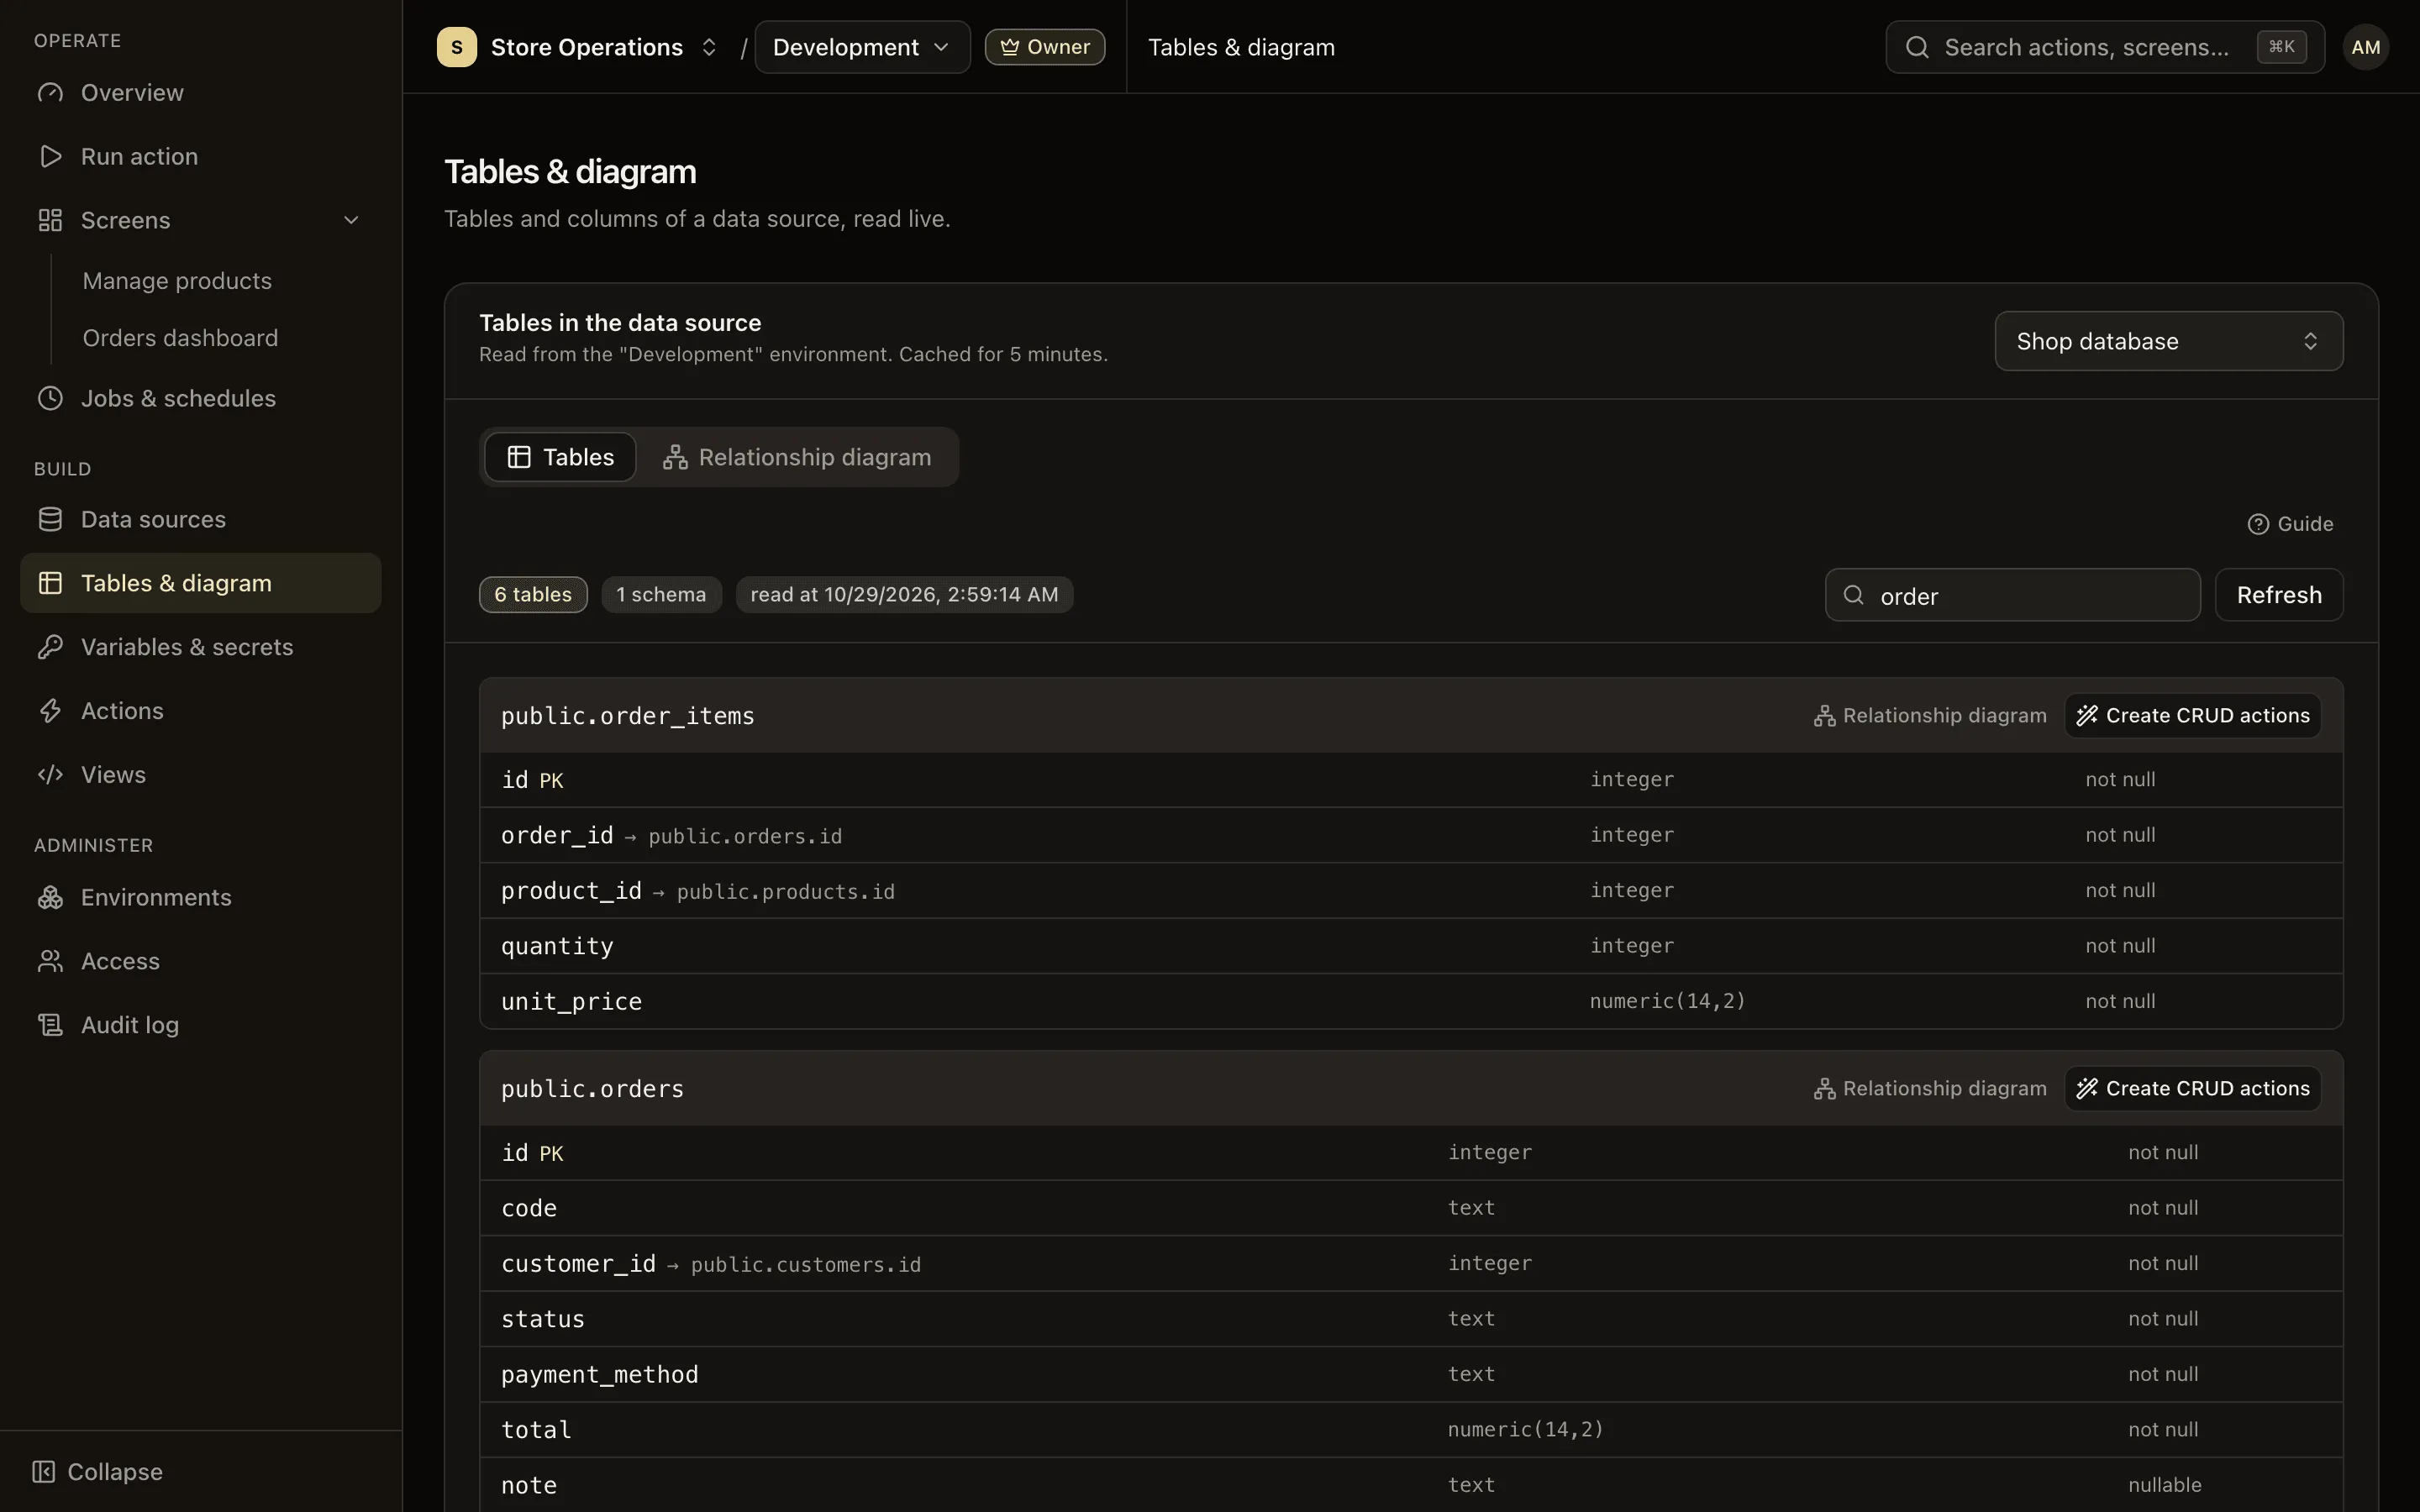Click the '6 tables' badge
Screen dimensions: 2420x1512
point(533,595)
